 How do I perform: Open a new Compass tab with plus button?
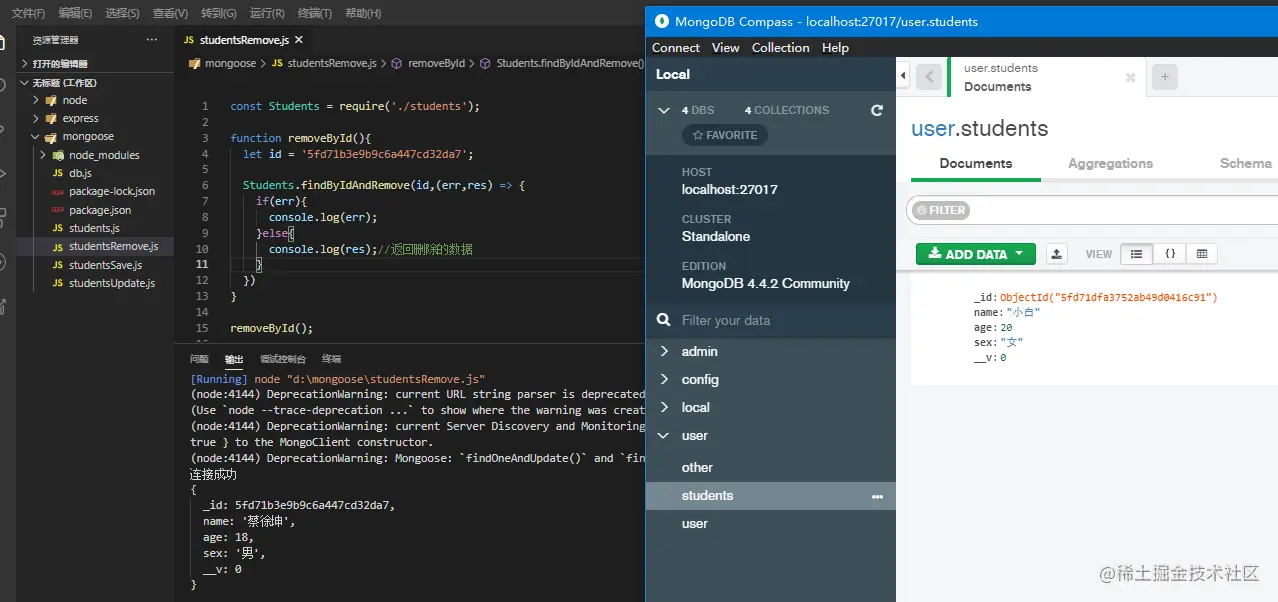tap(1165, 77)
